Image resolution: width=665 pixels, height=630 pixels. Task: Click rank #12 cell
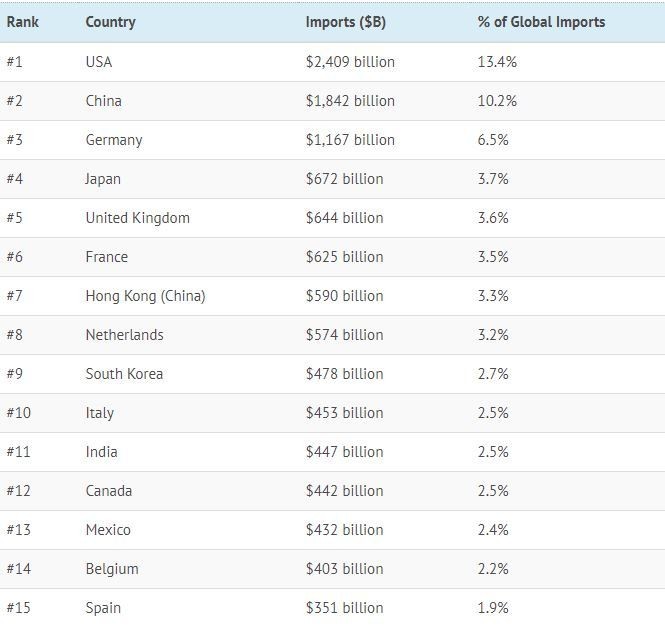tap(19, 491)
